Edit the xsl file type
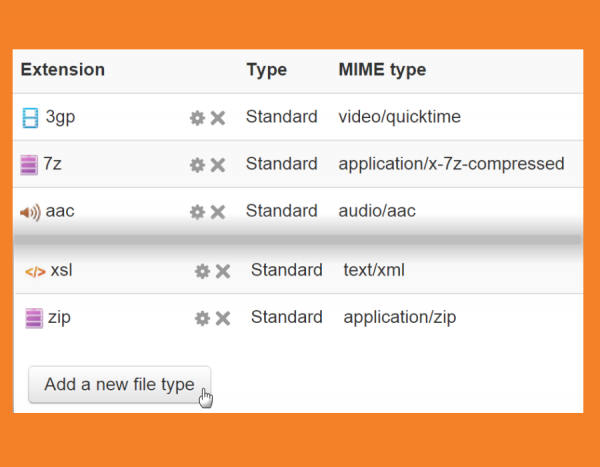Screen dimensions: 600x467 click(x=202, y=271)
